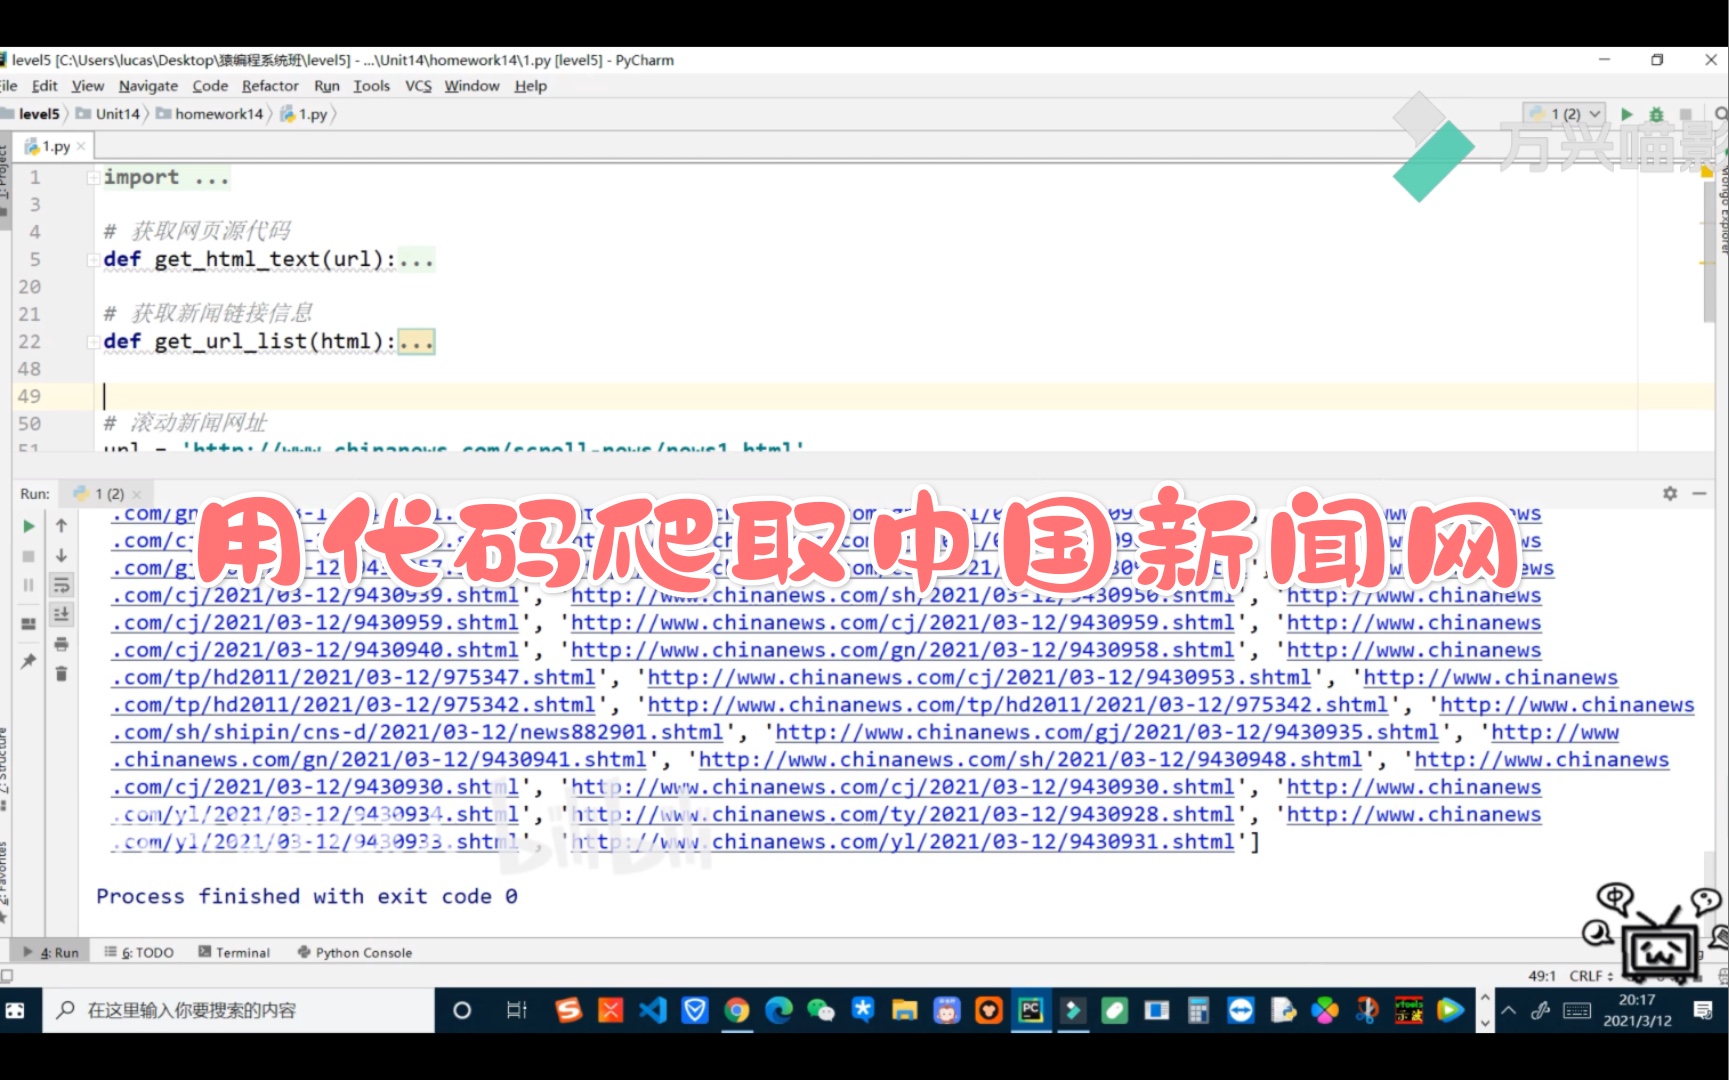1729x1080 pixels.
Task: Click level5 in the breadcrumb bar
Action: pyautogui.click(x=38, y=114)
